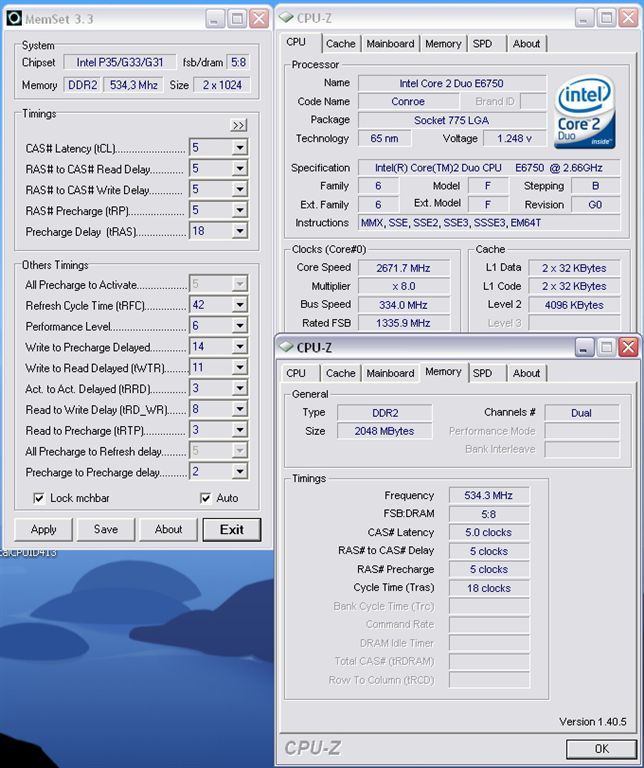
Task: Click the '18 clocks' Cycle Time value
Action: pyautogui.click(x=489, y=588)
